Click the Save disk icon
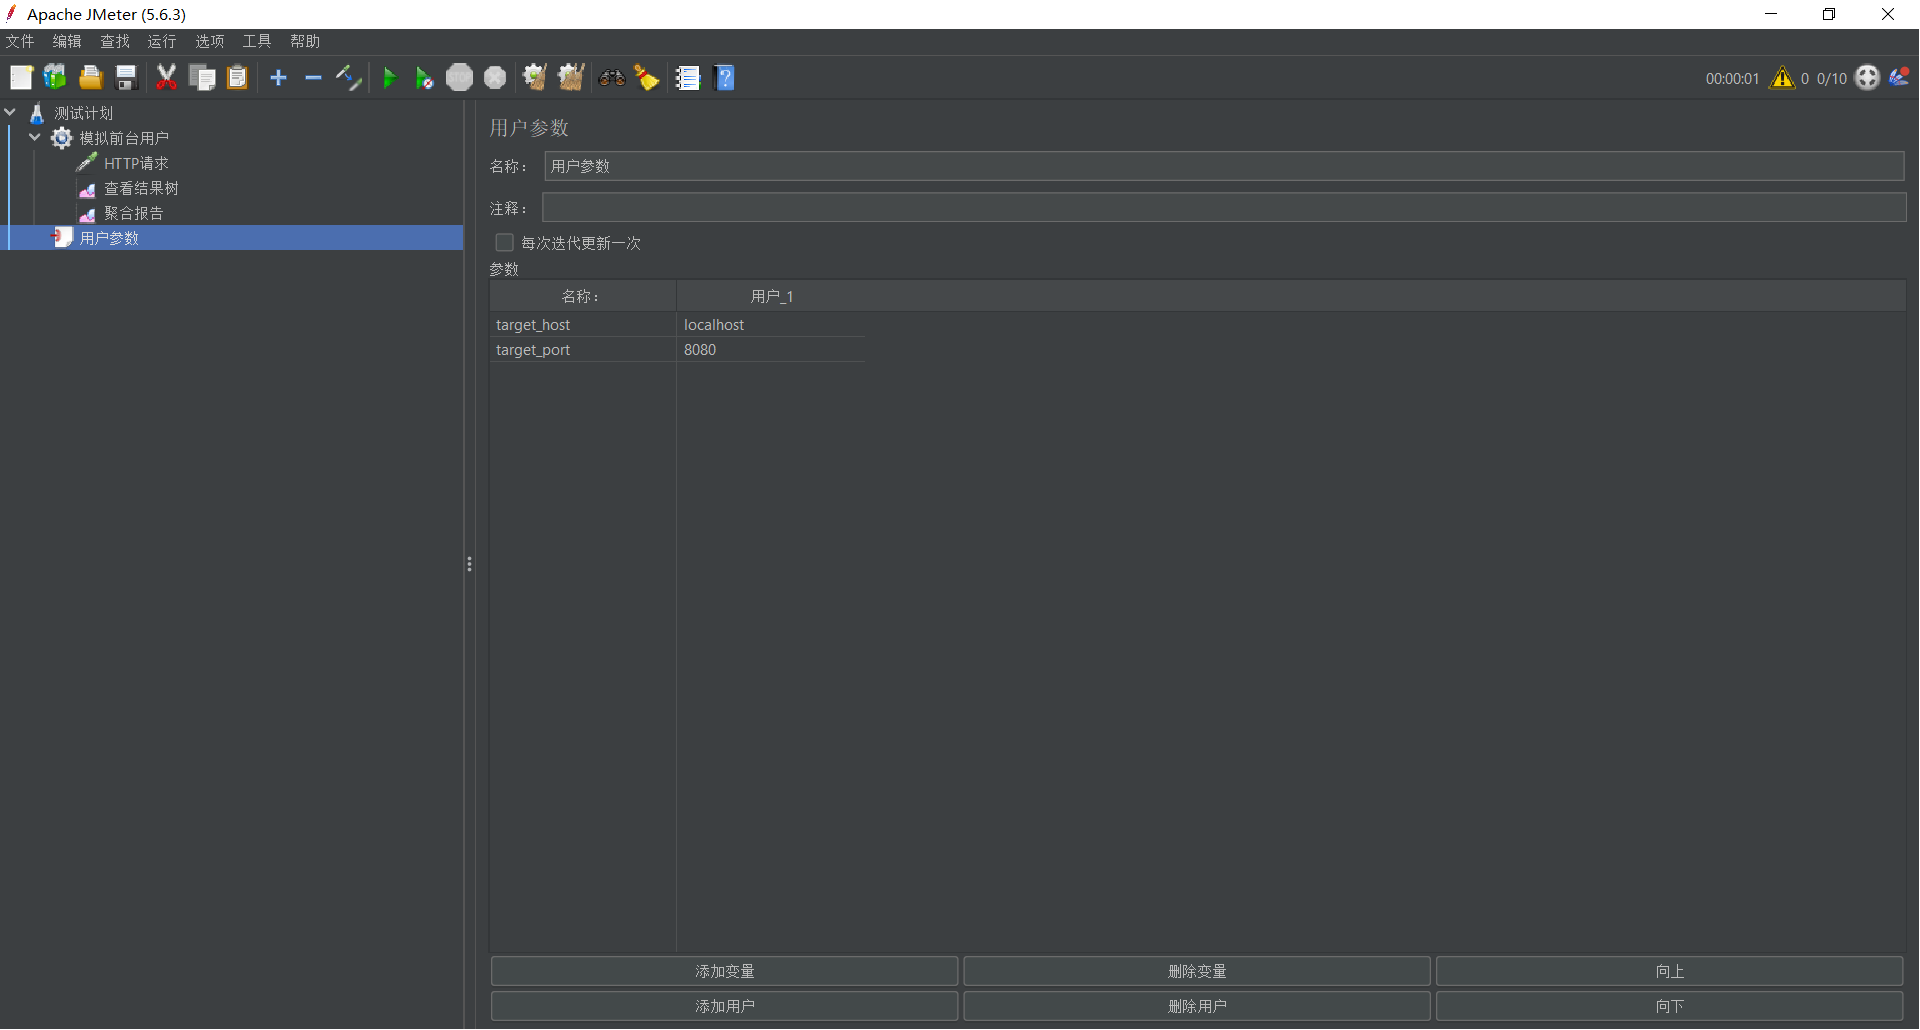This screenshot has width=1920, height=1030. point(126,78)
